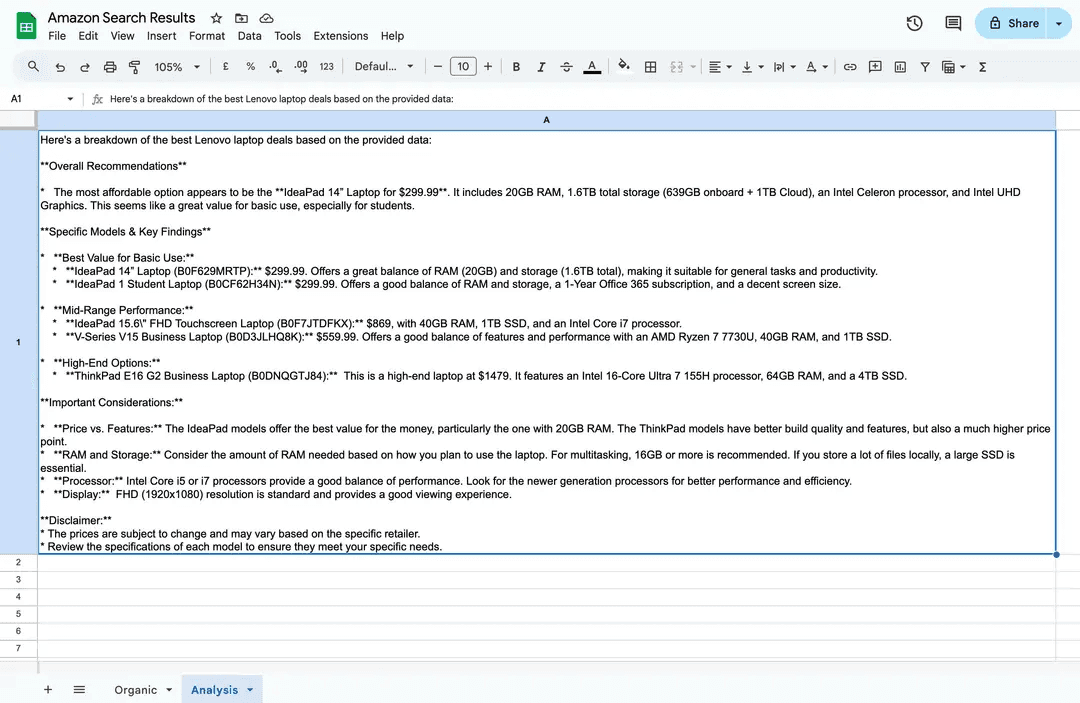The image size is (1080, 703).
Task: Open version history clock icon
Action: coord(914,23)
